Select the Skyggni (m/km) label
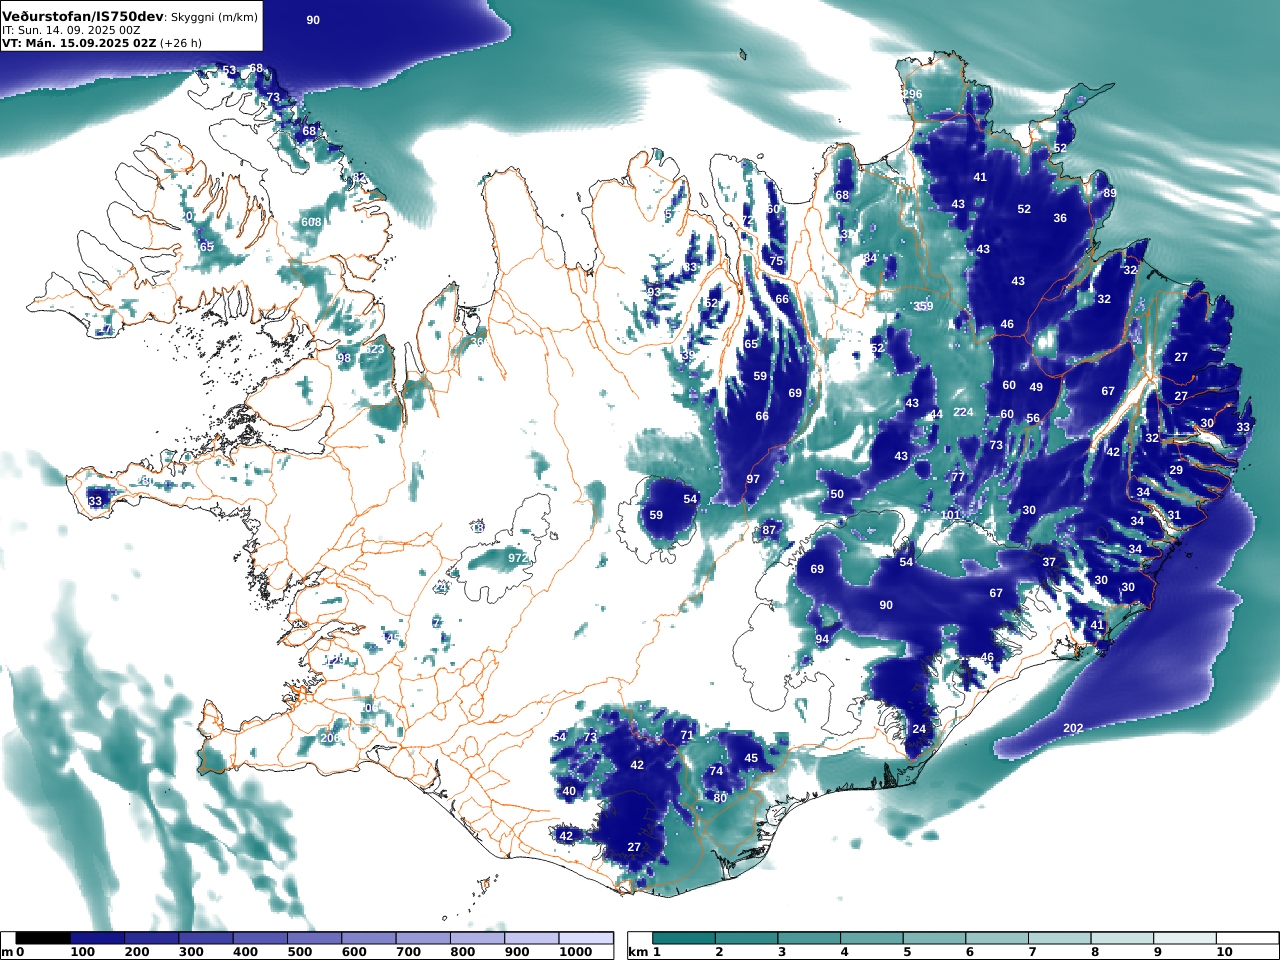The width and height of the screenshot is (1280, 960). [x=213, y=17]
